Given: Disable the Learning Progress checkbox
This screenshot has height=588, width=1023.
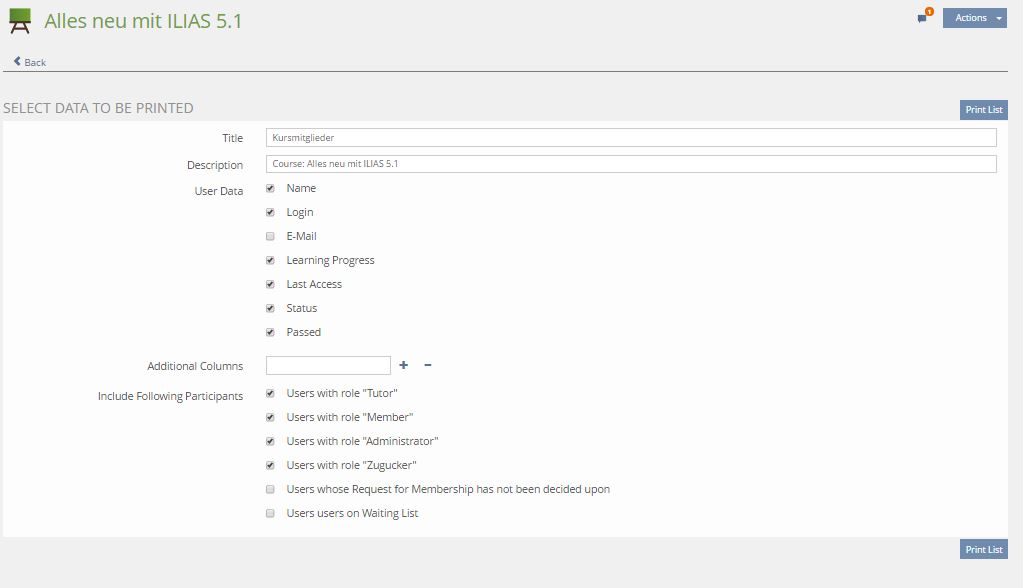Looking at the screenshot, I should (270, 260).
